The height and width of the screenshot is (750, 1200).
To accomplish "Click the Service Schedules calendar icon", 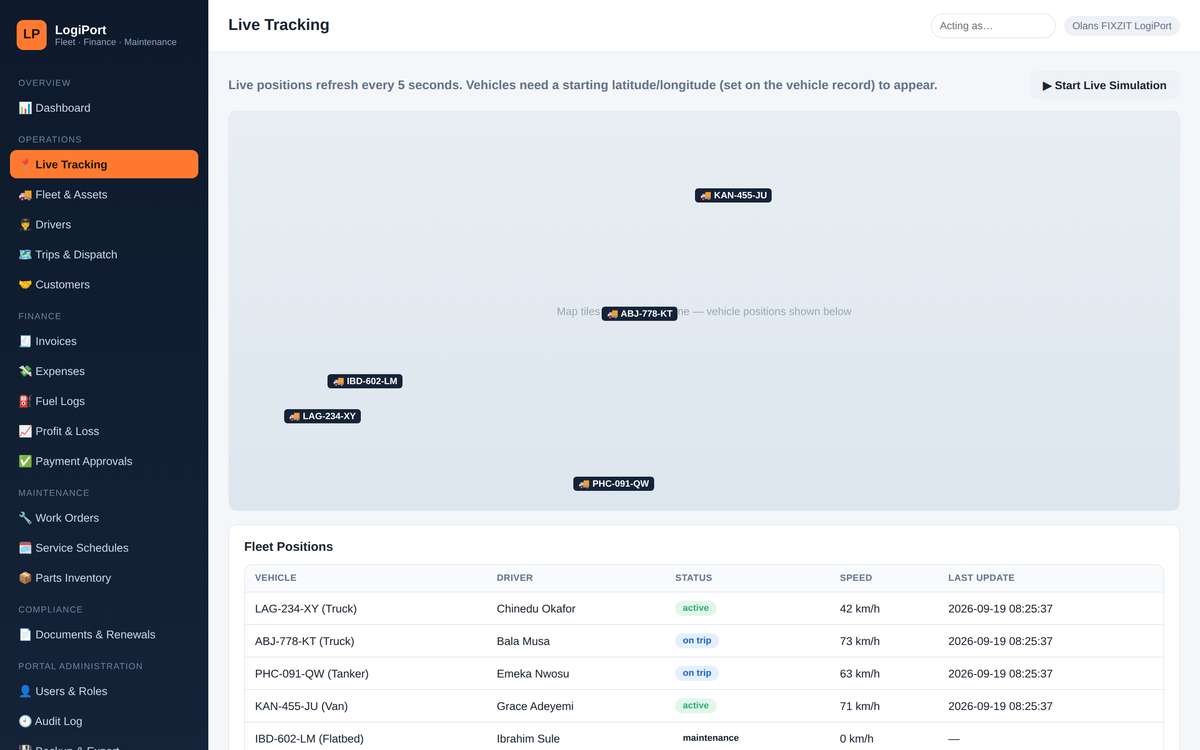I will 25,548.
